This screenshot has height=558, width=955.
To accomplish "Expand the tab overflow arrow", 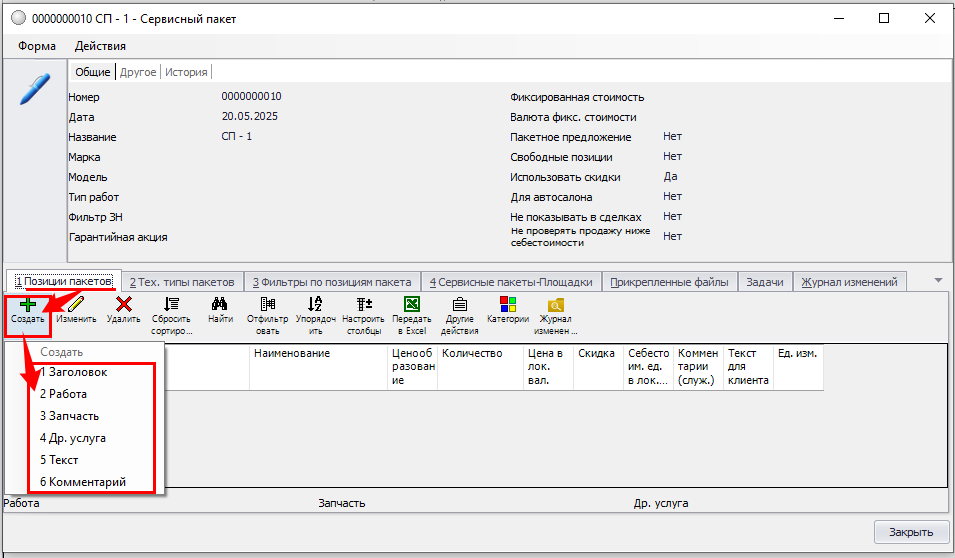I will tap(937, 280).
